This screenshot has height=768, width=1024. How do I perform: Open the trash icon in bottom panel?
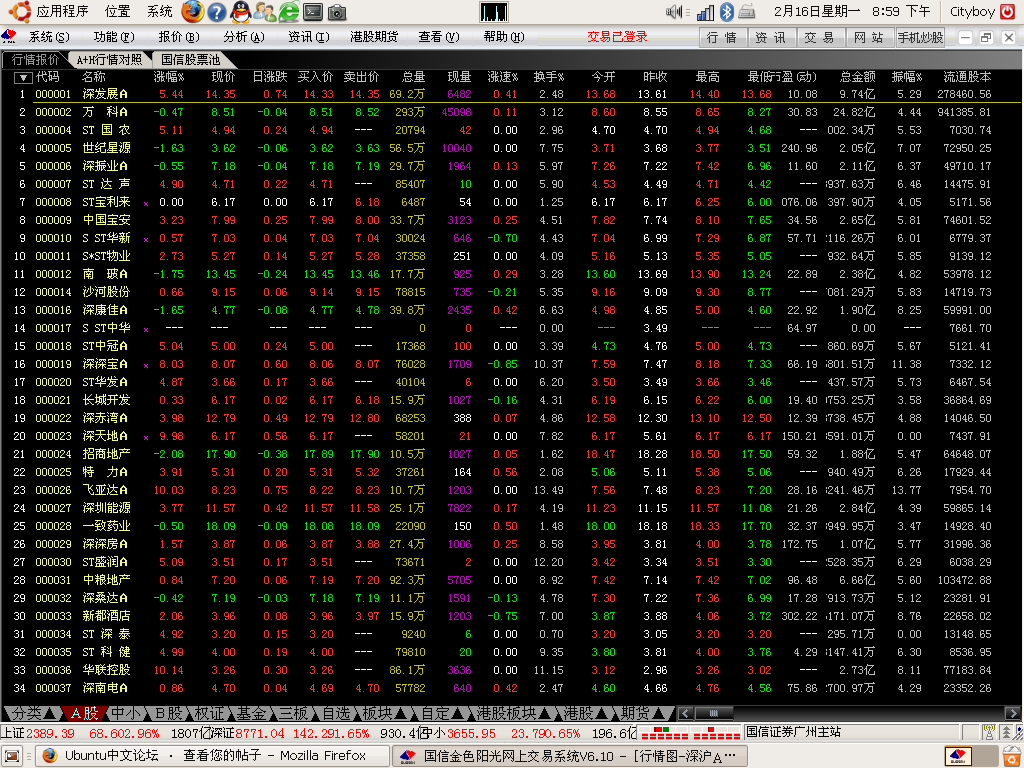pyautogui.click(x=1013, y=756)
